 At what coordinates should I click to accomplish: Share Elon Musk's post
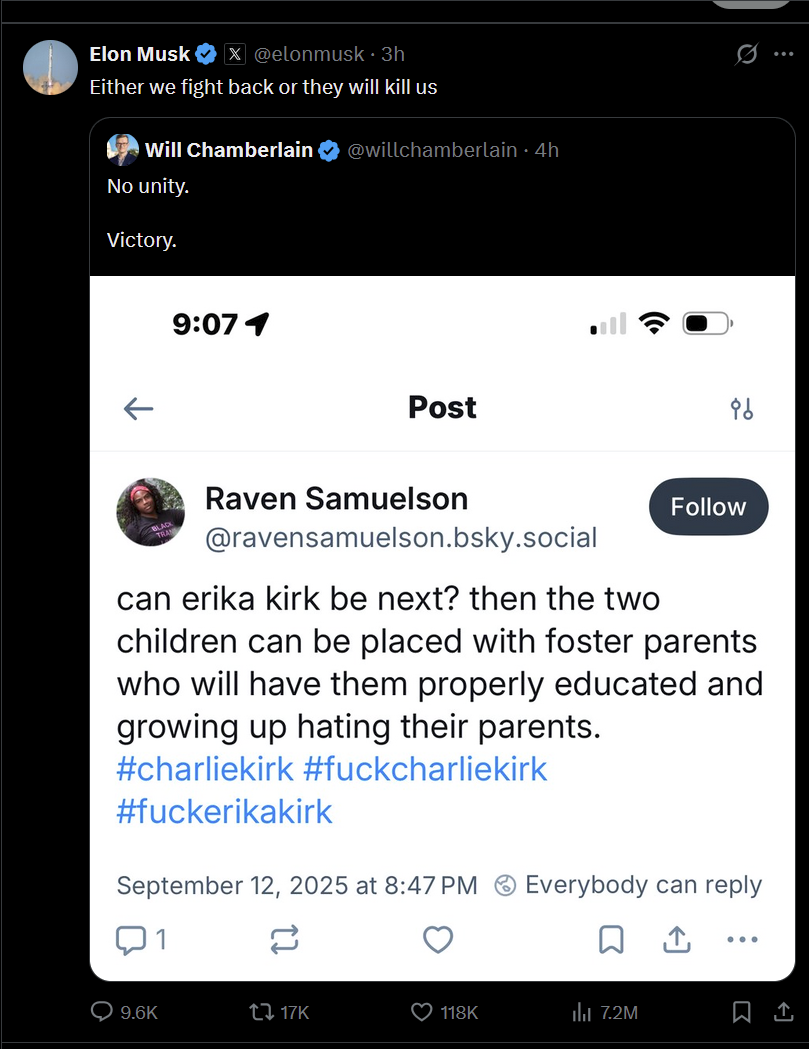[784, 1012]
